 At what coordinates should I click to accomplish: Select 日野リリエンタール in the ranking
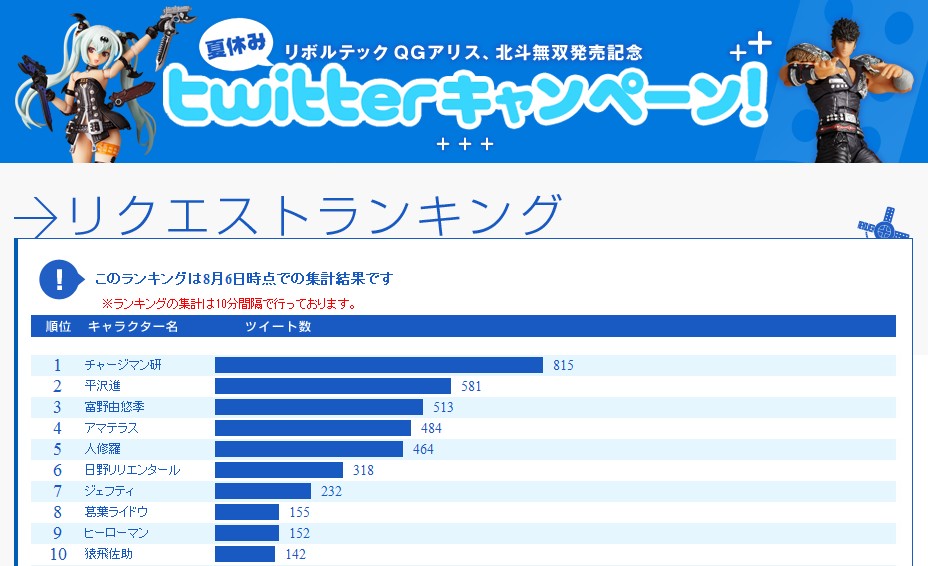(x=133, y=470)
